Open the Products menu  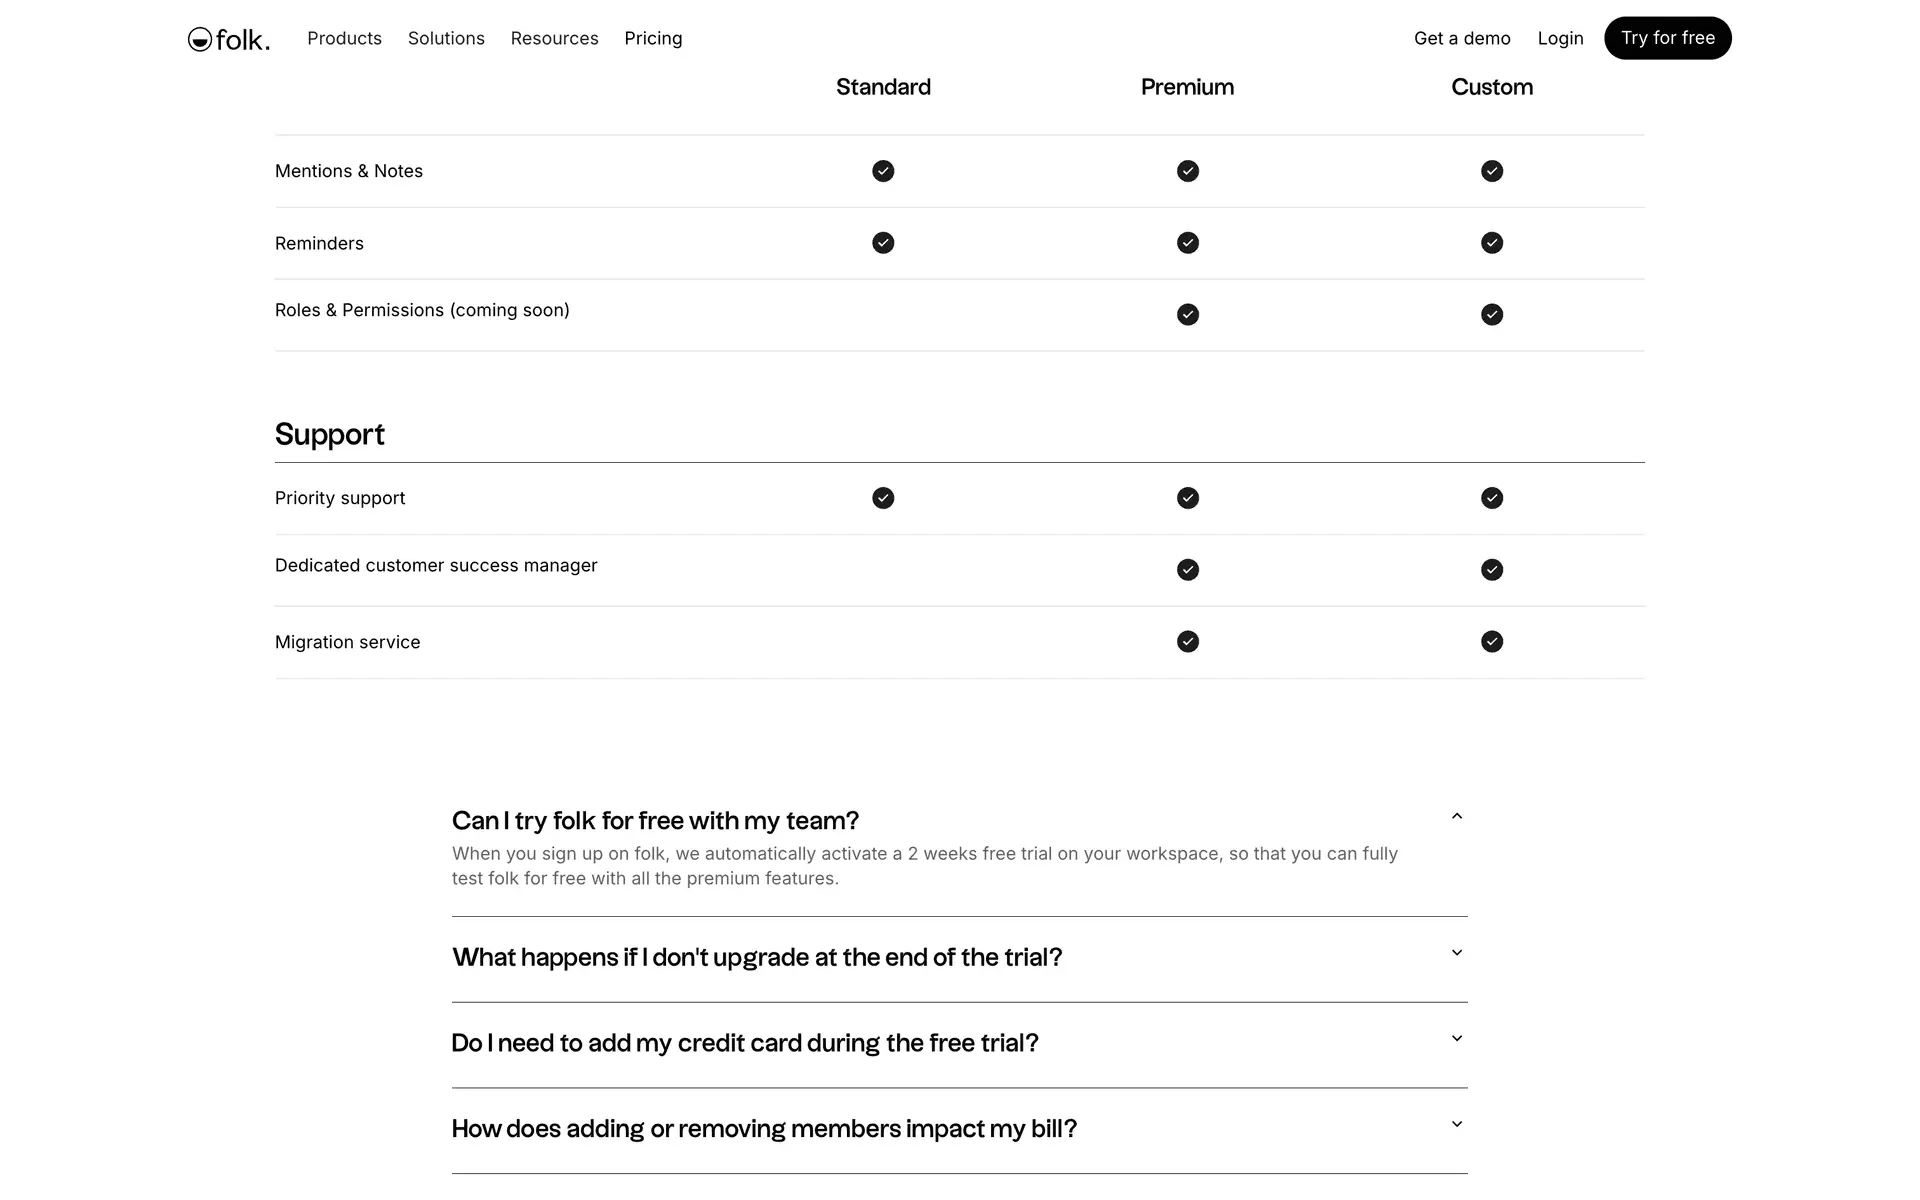coord(344,38)
